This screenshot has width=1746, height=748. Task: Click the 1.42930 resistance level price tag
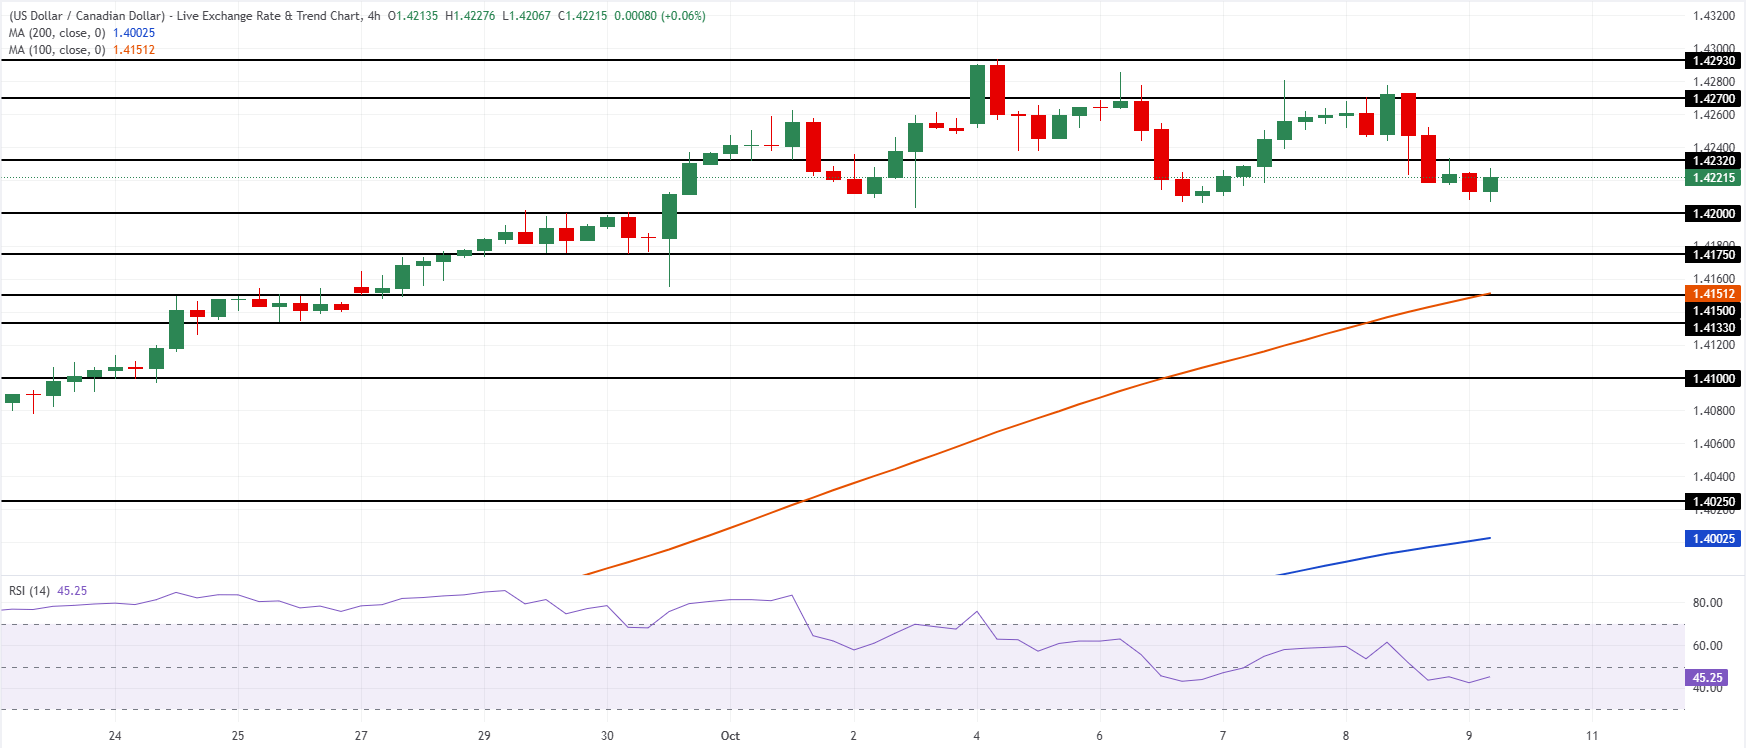click(1713, 61)
